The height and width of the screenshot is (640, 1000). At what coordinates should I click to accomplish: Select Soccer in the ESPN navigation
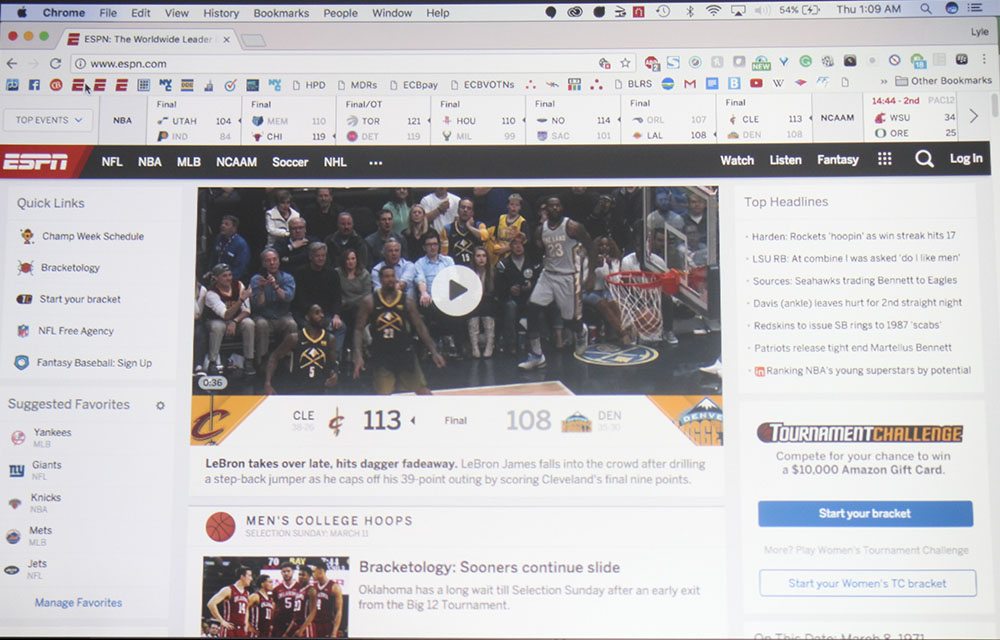click(x=290, y=162)
